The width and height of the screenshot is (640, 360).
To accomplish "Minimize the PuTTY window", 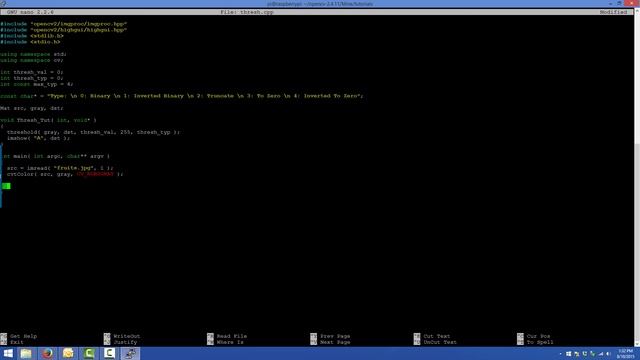I will click(611, 3).
